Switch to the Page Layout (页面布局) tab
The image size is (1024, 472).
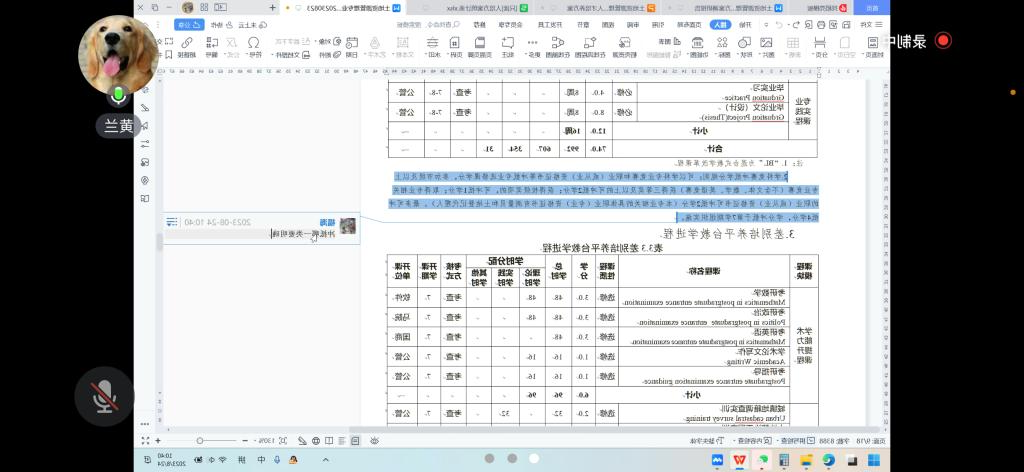688,24
